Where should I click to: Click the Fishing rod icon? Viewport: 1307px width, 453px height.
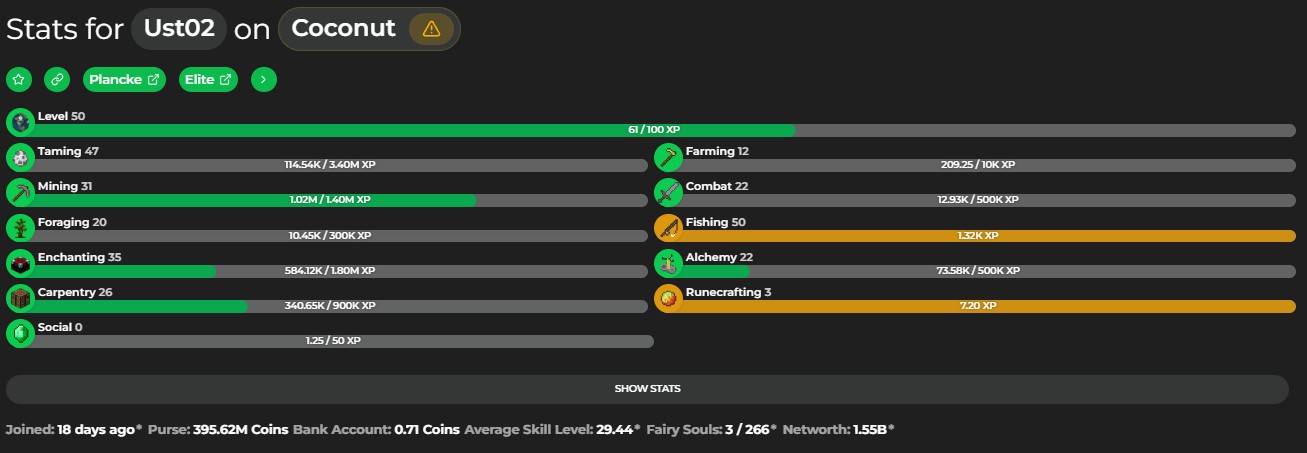tap(668, 229)
